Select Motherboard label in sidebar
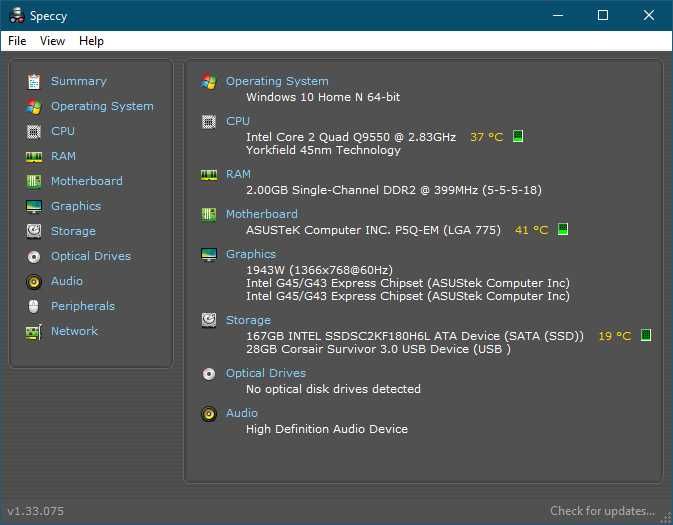673x525 pixels. tap(87, 181)
